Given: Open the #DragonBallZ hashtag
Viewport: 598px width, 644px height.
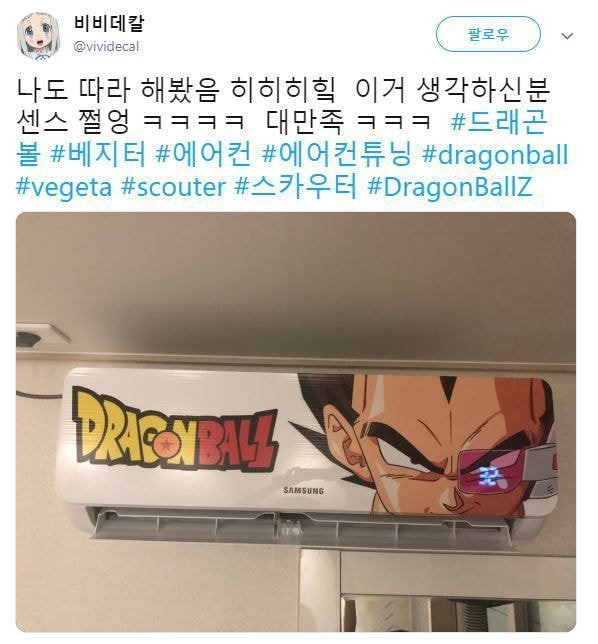Looking at the screenshot, I should [x=450, y=187].
